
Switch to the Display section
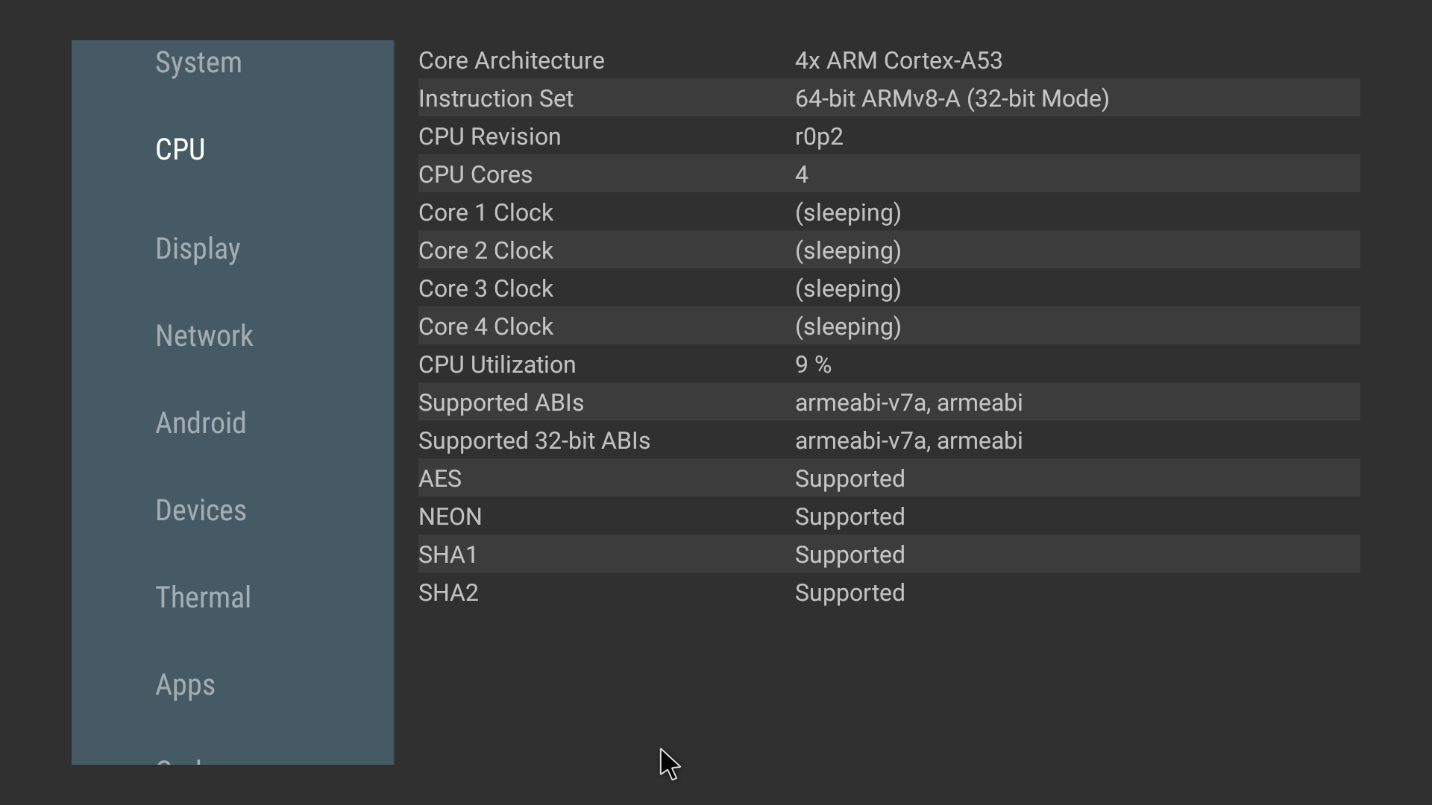(x=197, y=249)
